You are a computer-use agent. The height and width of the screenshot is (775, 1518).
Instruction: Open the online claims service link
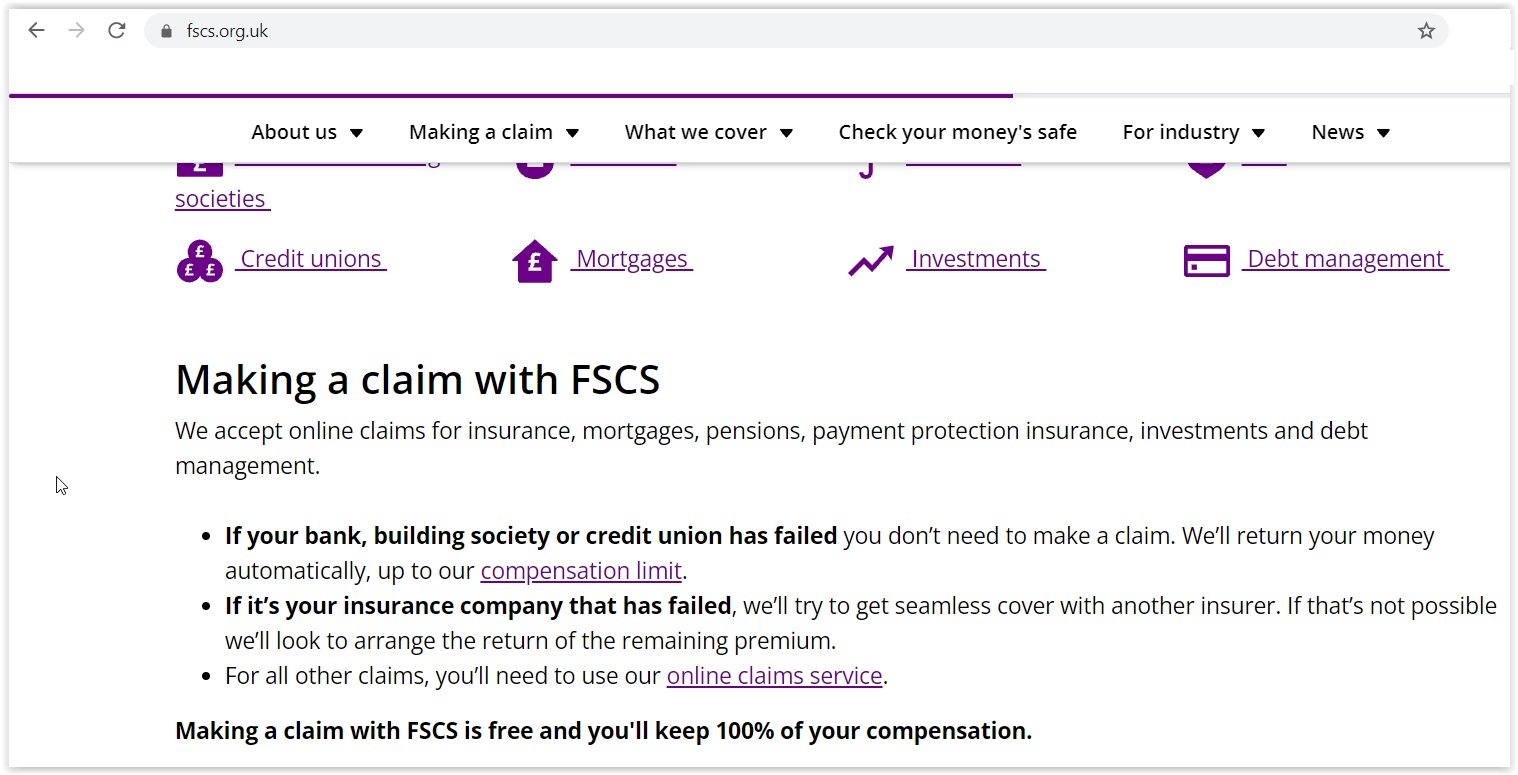(774, 676)
